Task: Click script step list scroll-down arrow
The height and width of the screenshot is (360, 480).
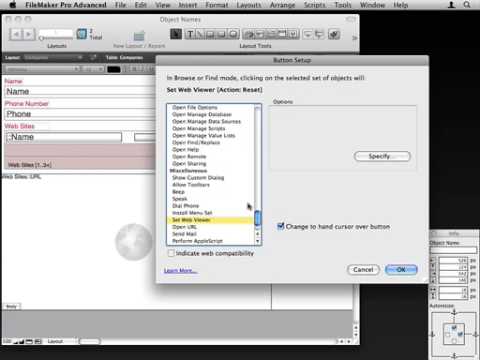Action: click(257, 241)
